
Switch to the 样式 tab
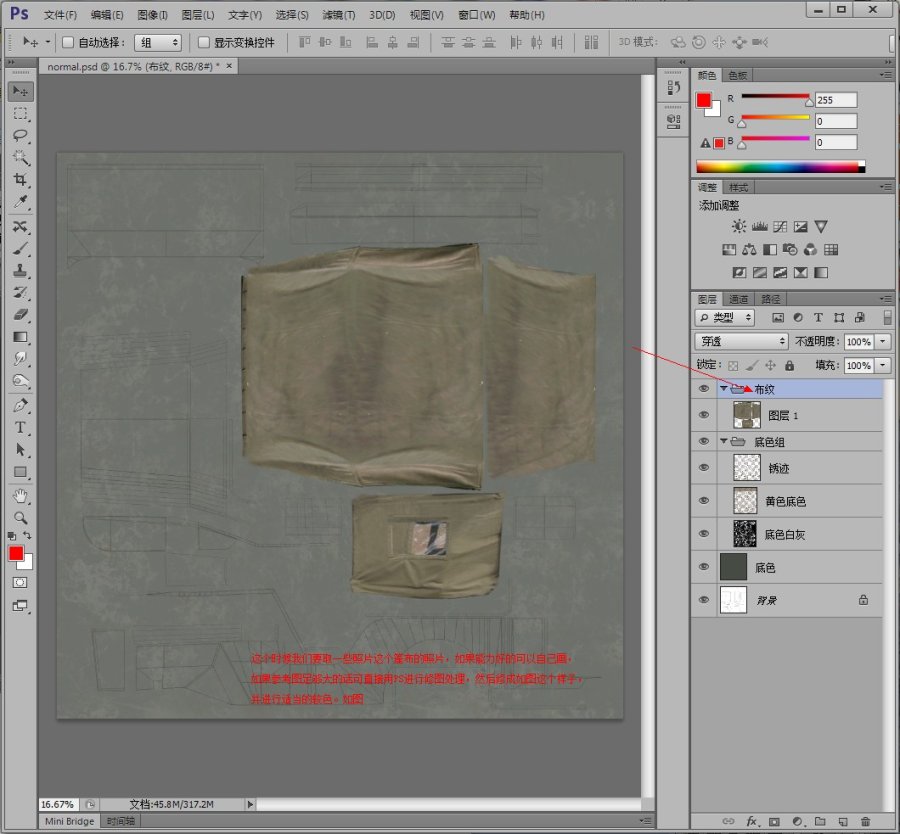click(x=738, y=188)
